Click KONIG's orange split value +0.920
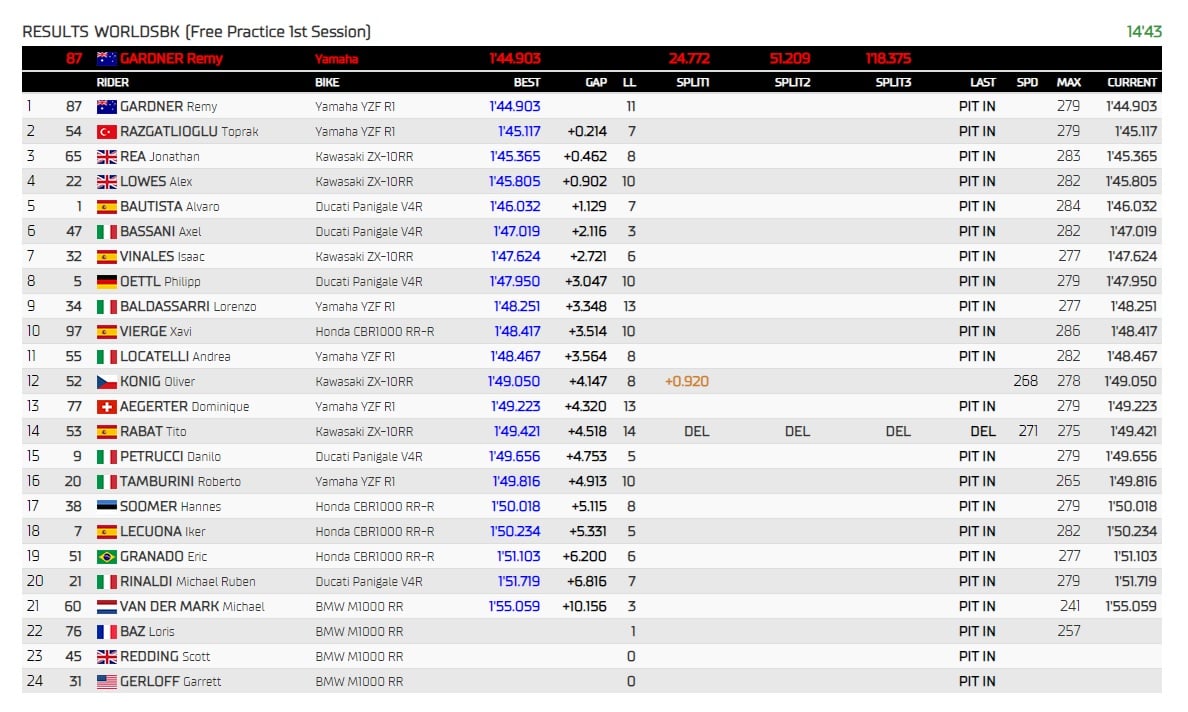The image size is (1188, 712). [687, 382]
